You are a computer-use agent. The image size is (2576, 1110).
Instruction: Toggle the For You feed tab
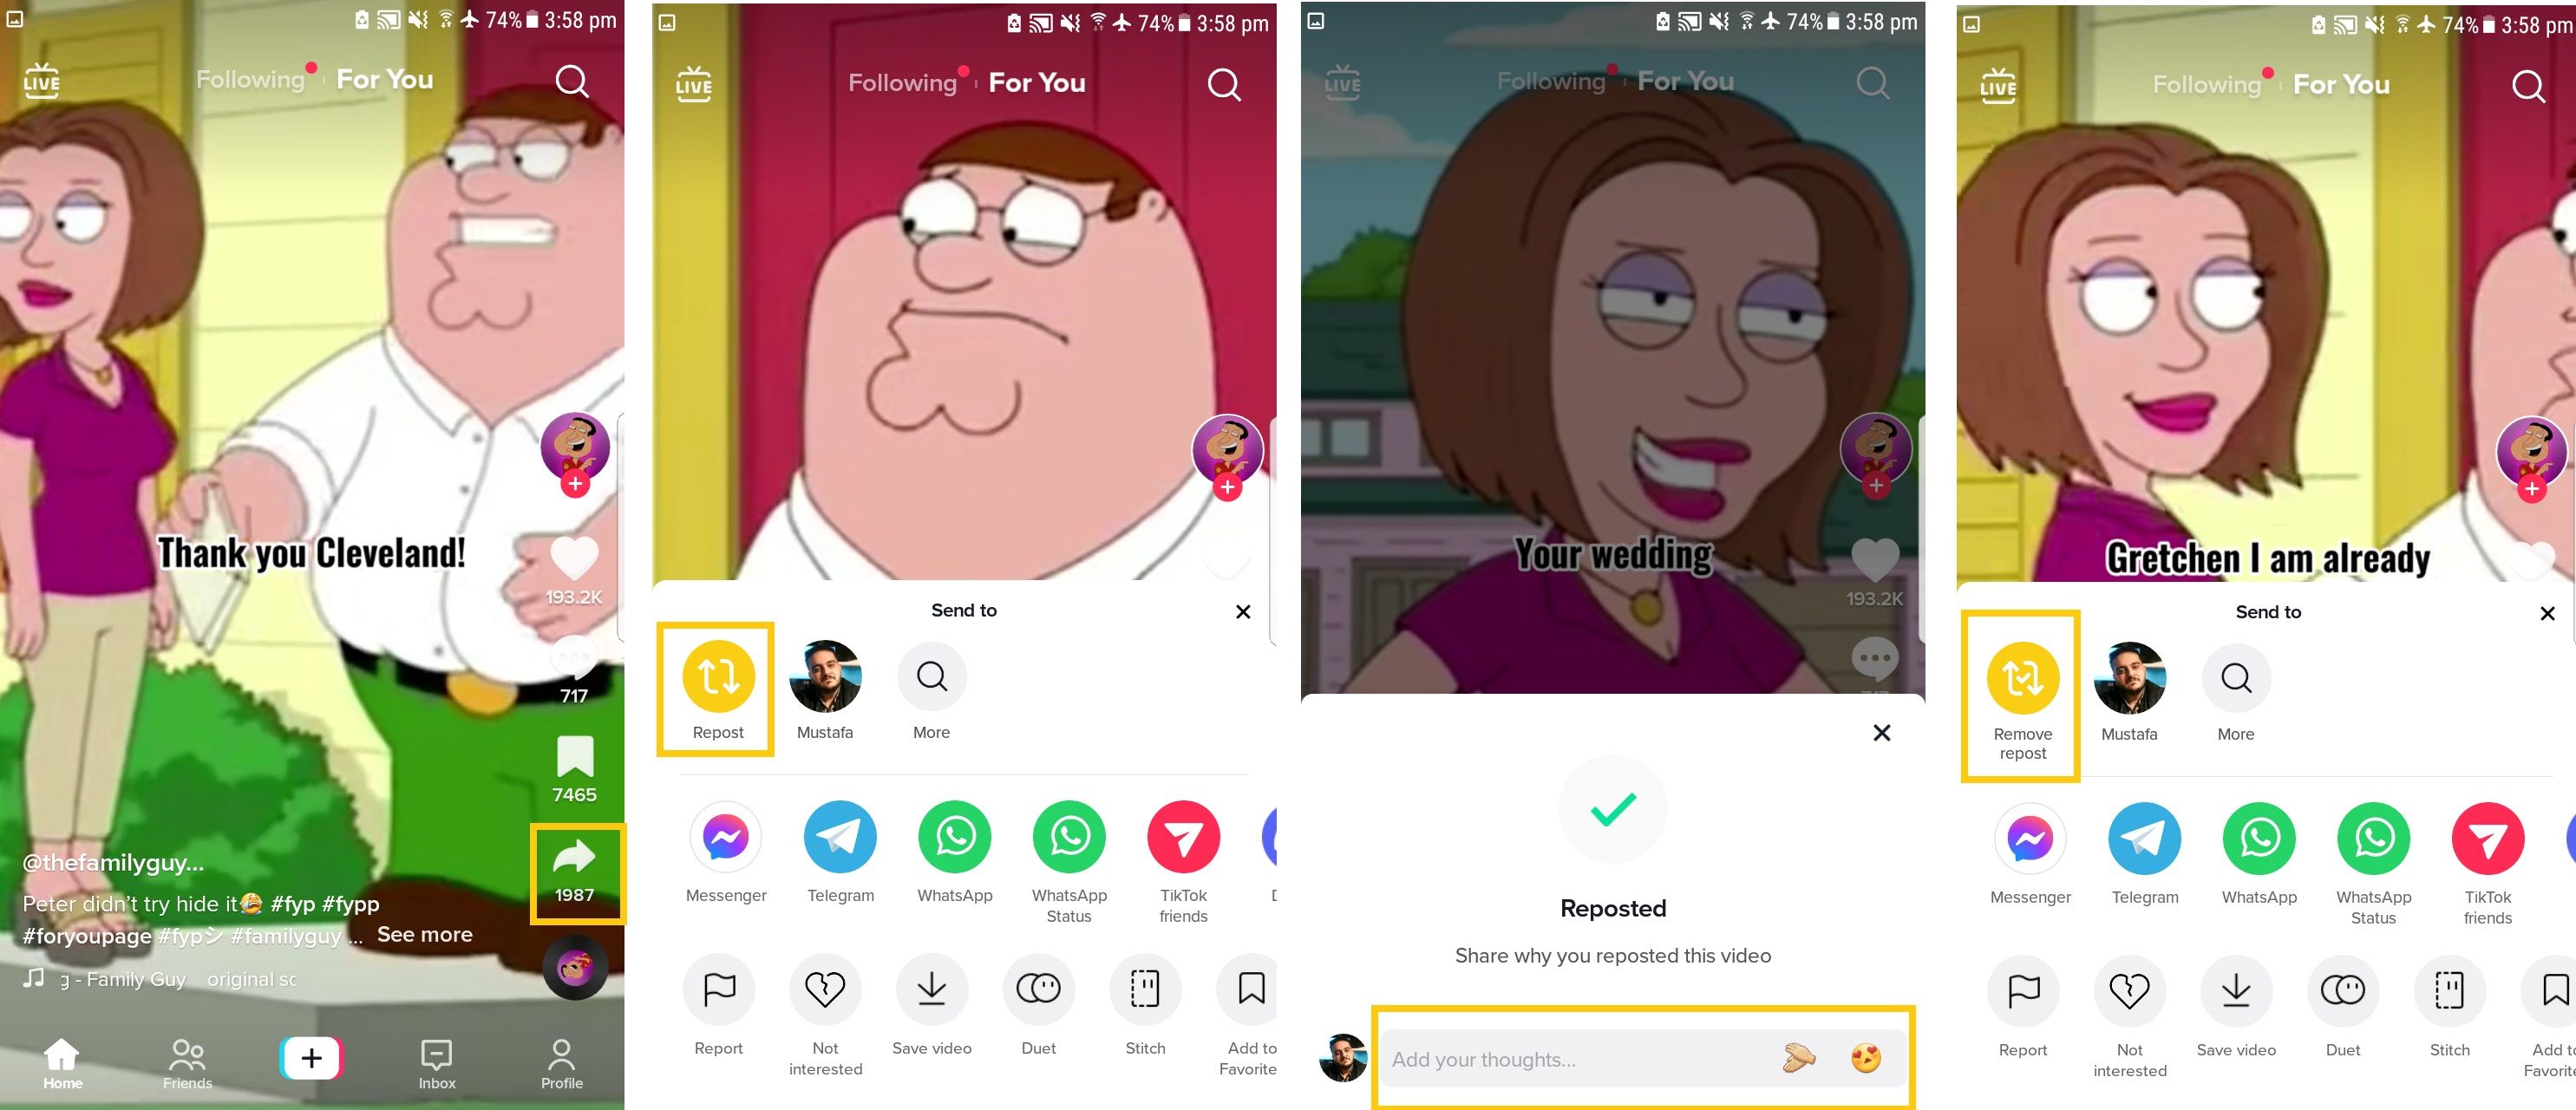click(386, 81)
